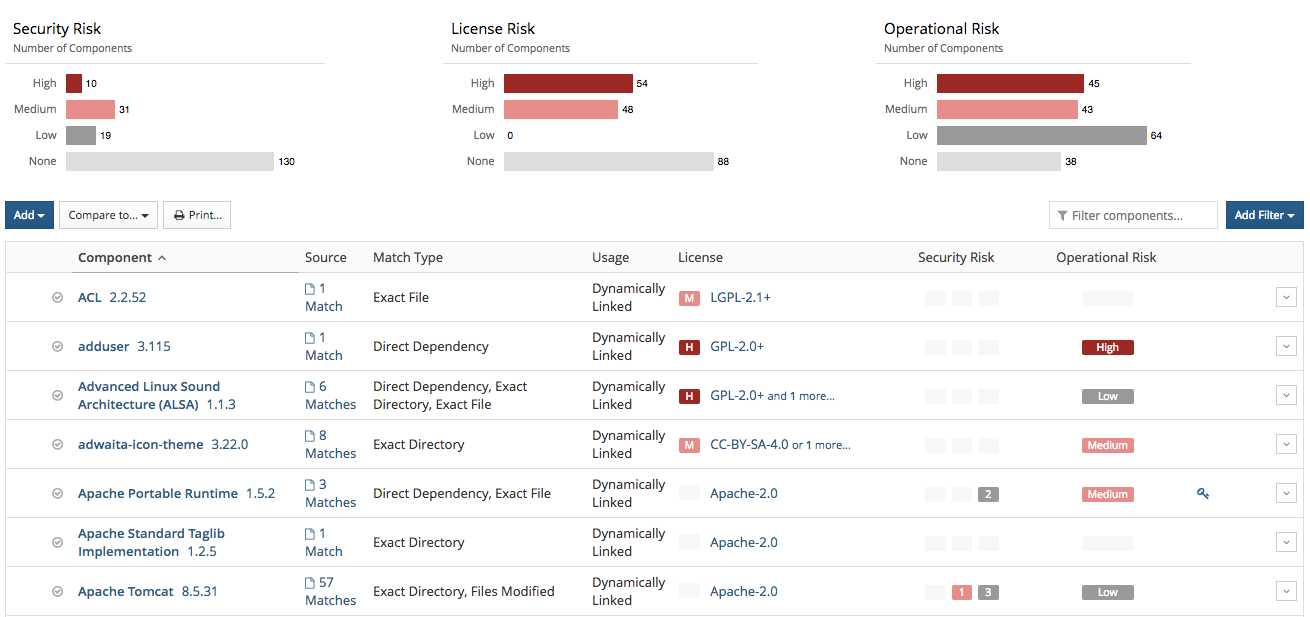1310x617 pixels.
Task: Sort by the Component column header
Action: click(116, 258)
